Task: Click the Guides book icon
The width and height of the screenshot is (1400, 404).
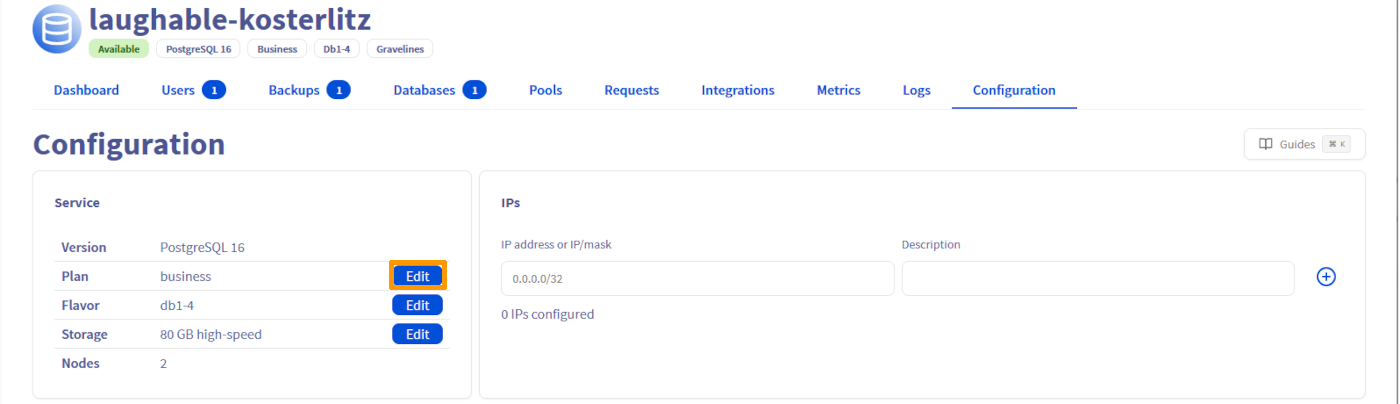Action: (x=1265, y=144)
